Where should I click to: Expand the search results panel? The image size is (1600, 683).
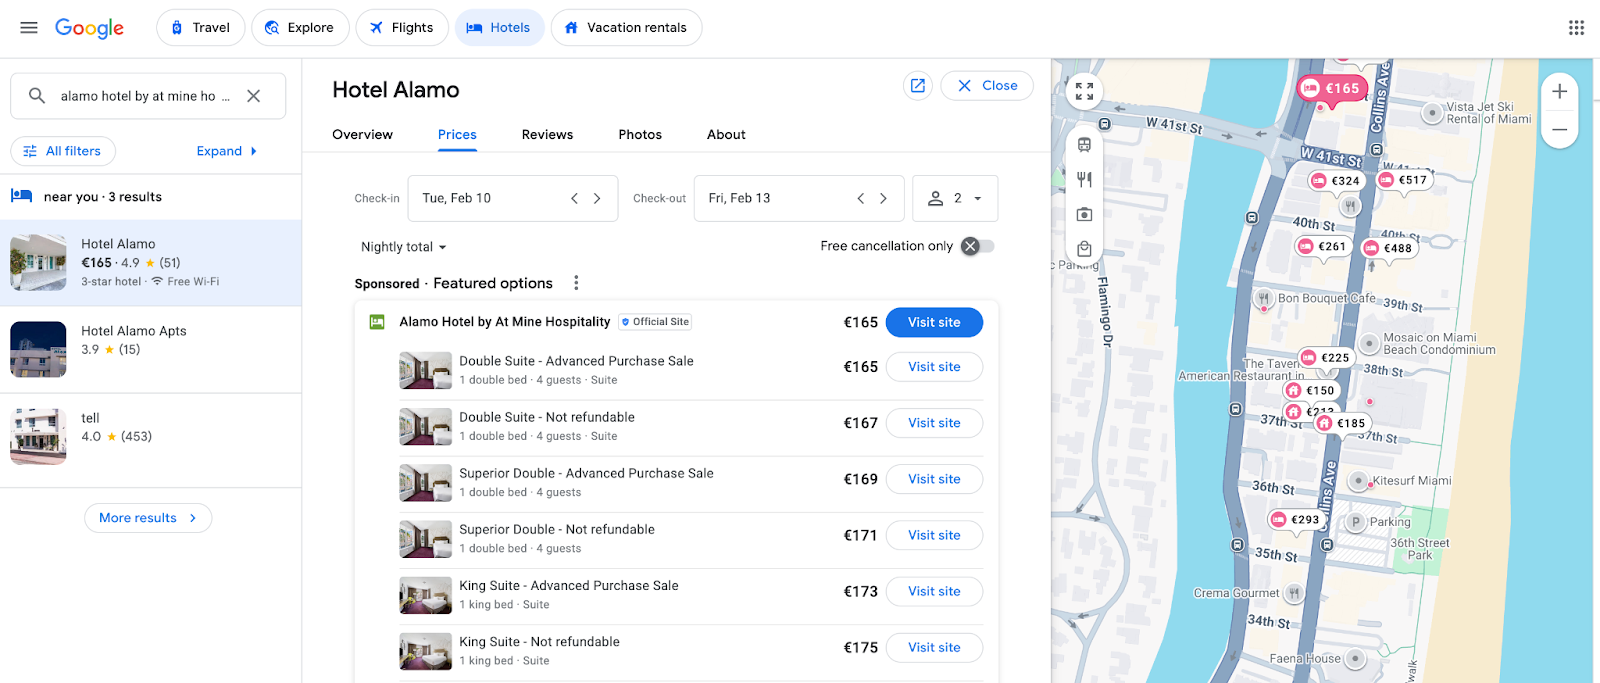pos(226,151)
